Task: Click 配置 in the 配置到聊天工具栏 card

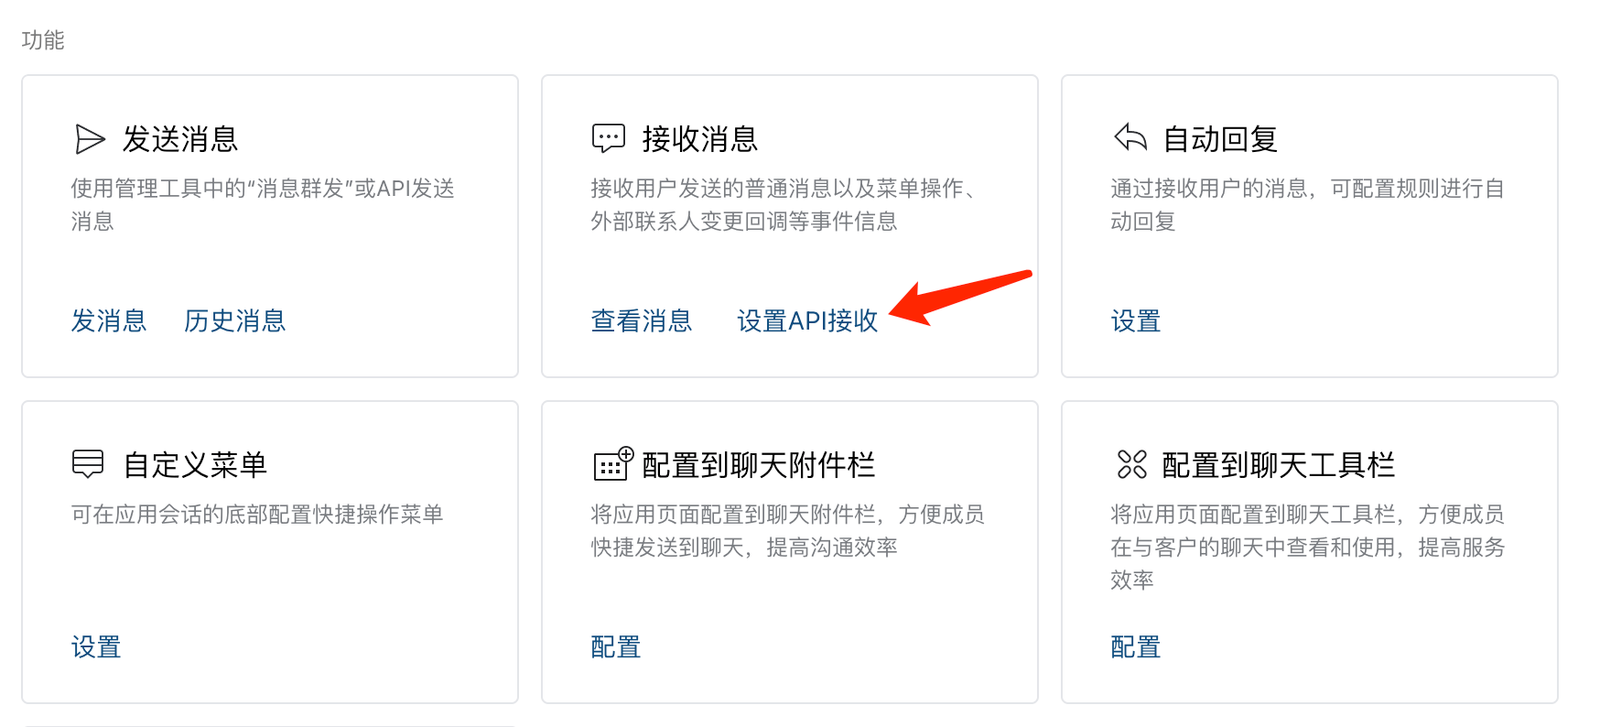Action: point(1135,647)
